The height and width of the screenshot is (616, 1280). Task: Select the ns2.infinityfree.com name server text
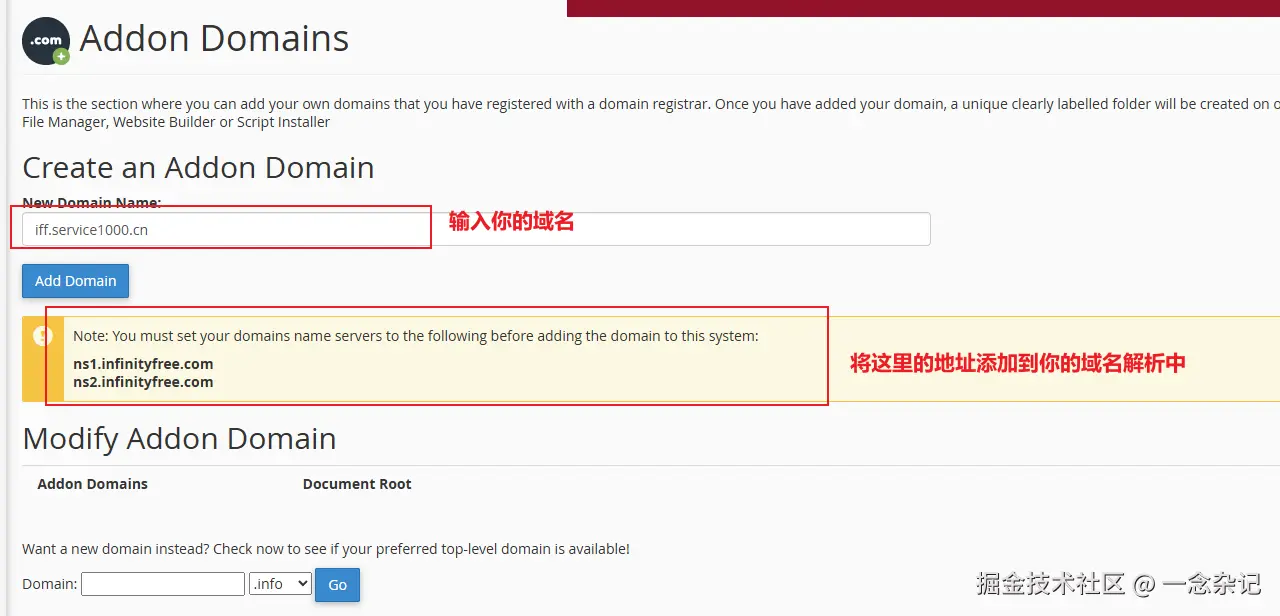point(143,382)
